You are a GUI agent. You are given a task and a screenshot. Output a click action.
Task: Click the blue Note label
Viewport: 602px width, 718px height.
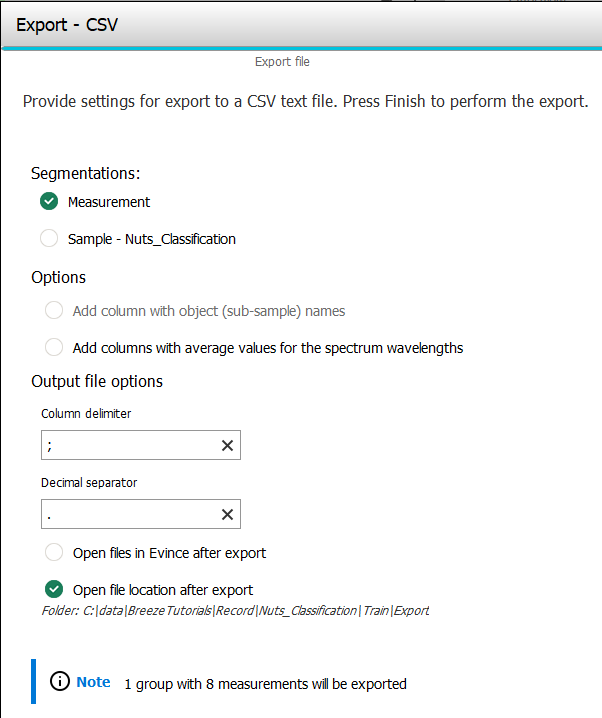click(x=93, y=682)
